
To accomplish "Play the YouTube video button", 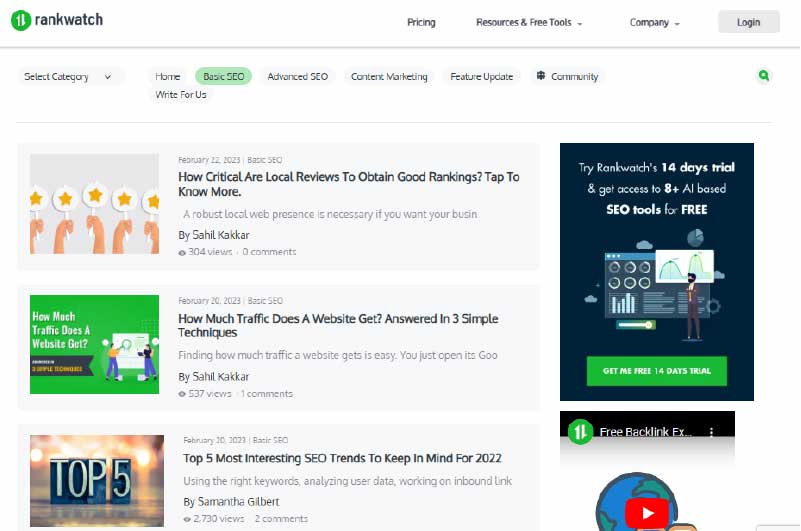I will point(648,513).
